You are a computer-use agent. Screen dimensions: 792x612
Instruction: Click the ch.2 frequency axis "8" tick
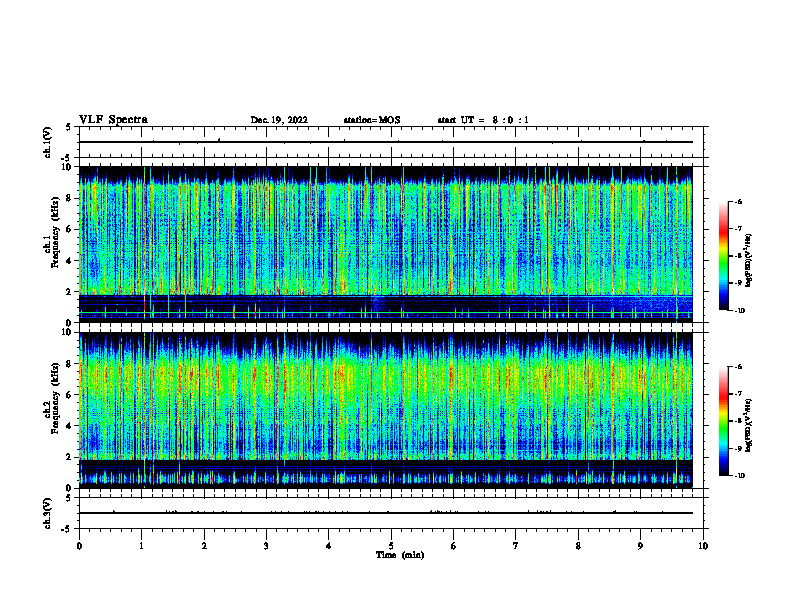69,364
